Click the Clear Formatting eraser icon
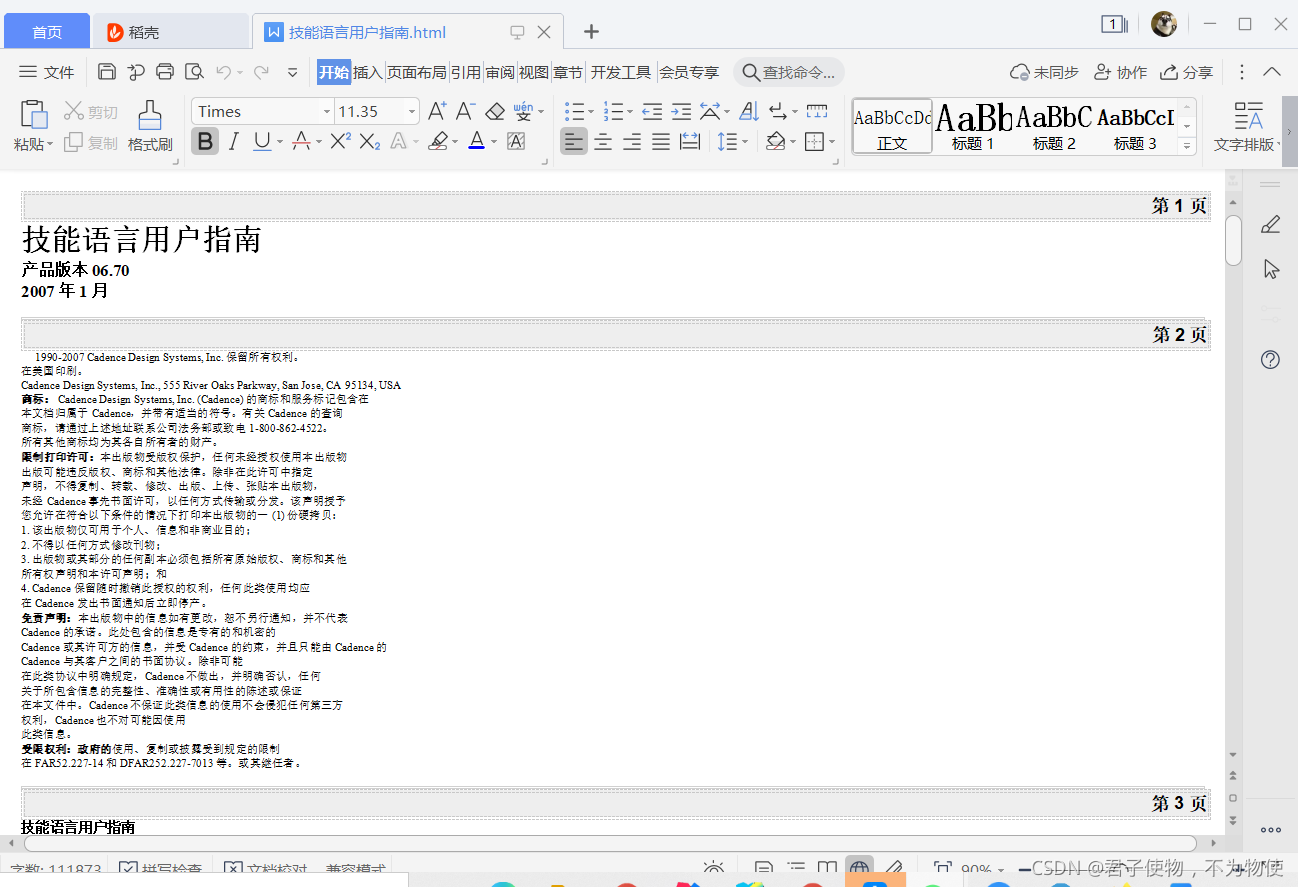Screen dimensions: 1298x887 (x=494, y=111)
